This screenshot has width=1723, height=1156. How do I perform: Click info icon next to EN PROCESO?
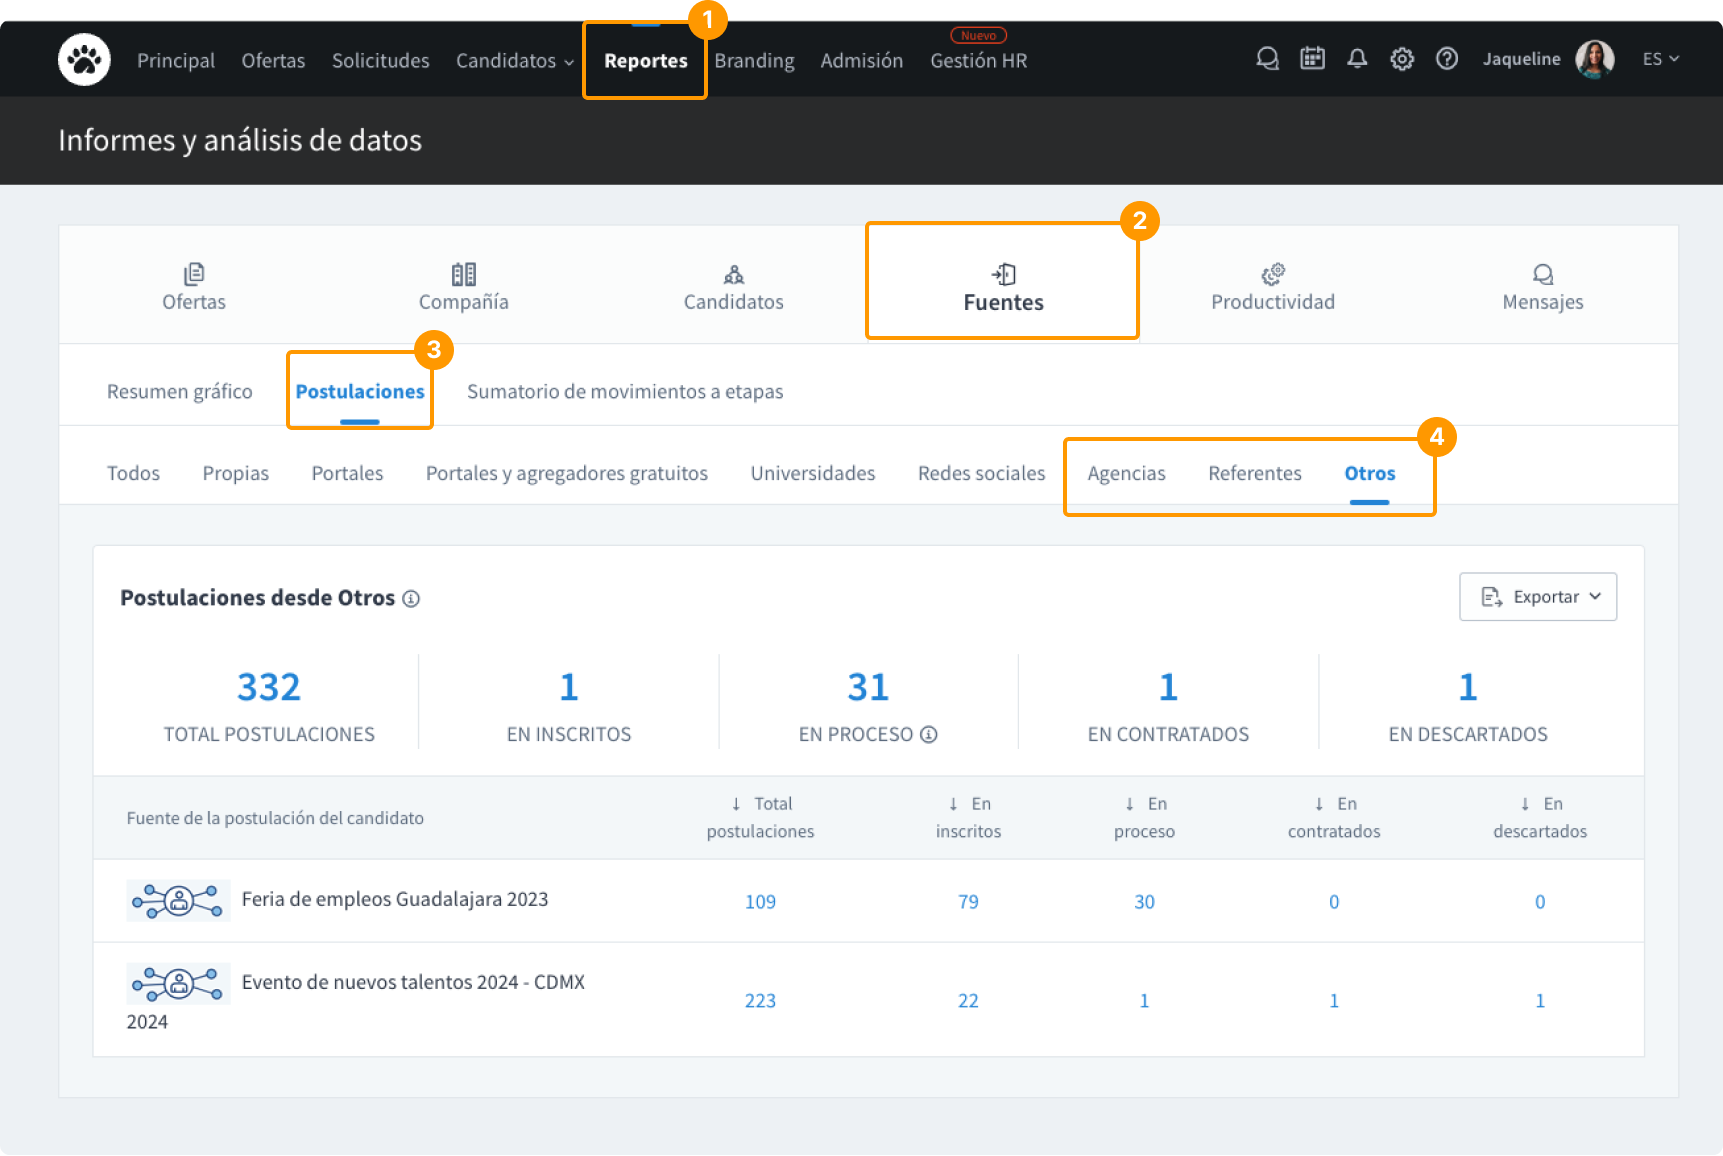[x=929, y=735]
